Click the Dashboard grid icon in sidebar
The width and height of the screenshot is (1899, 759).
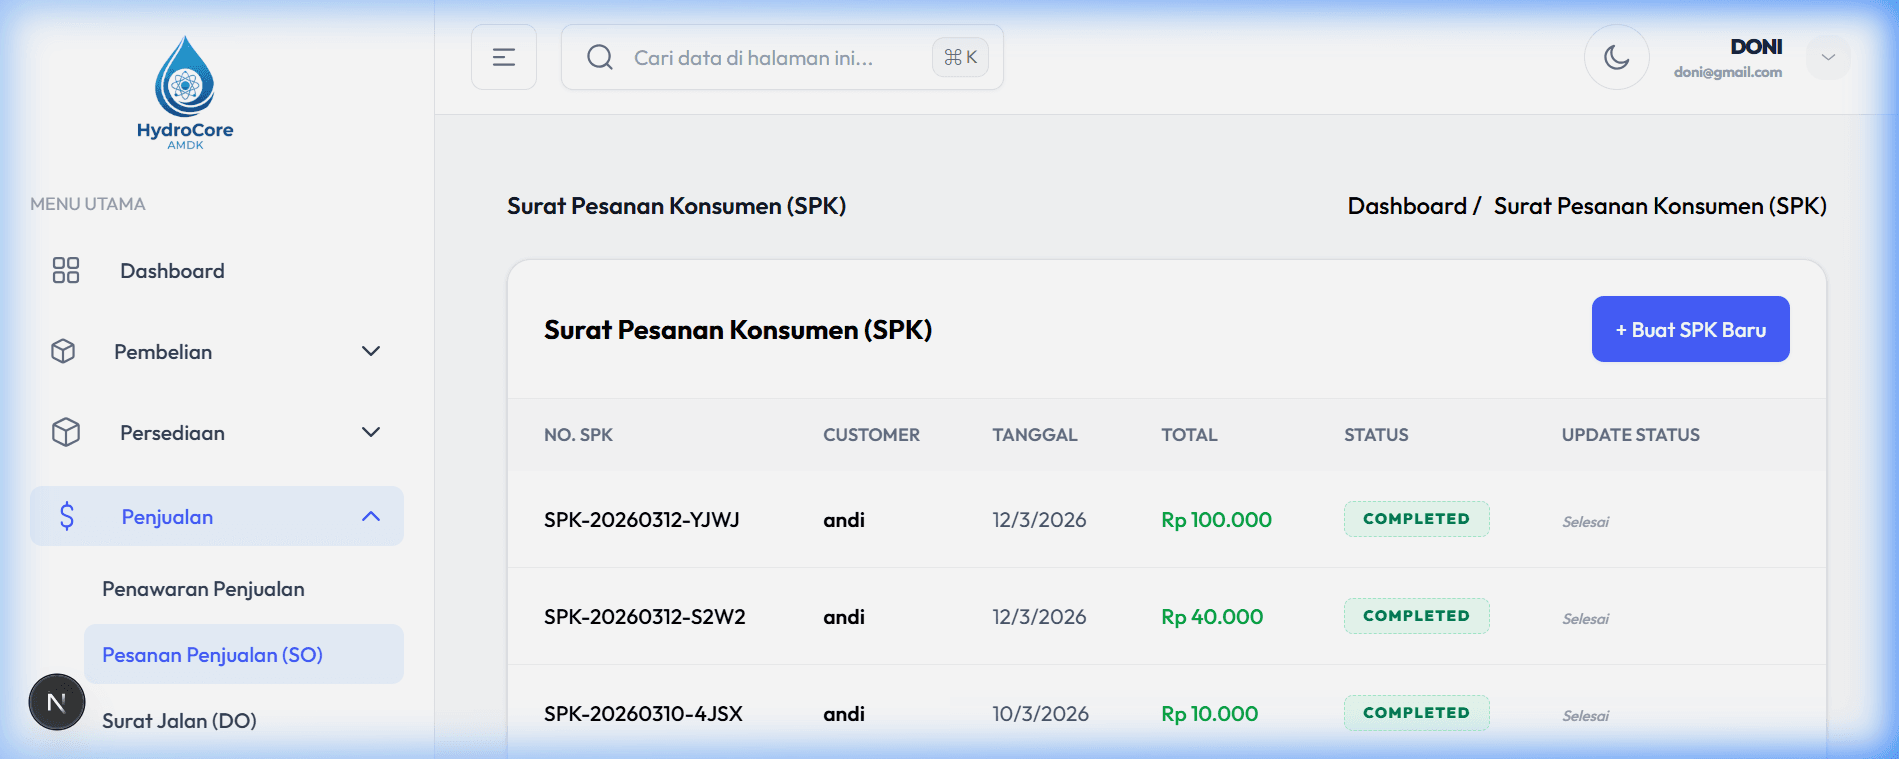click(x=66, y=270)
